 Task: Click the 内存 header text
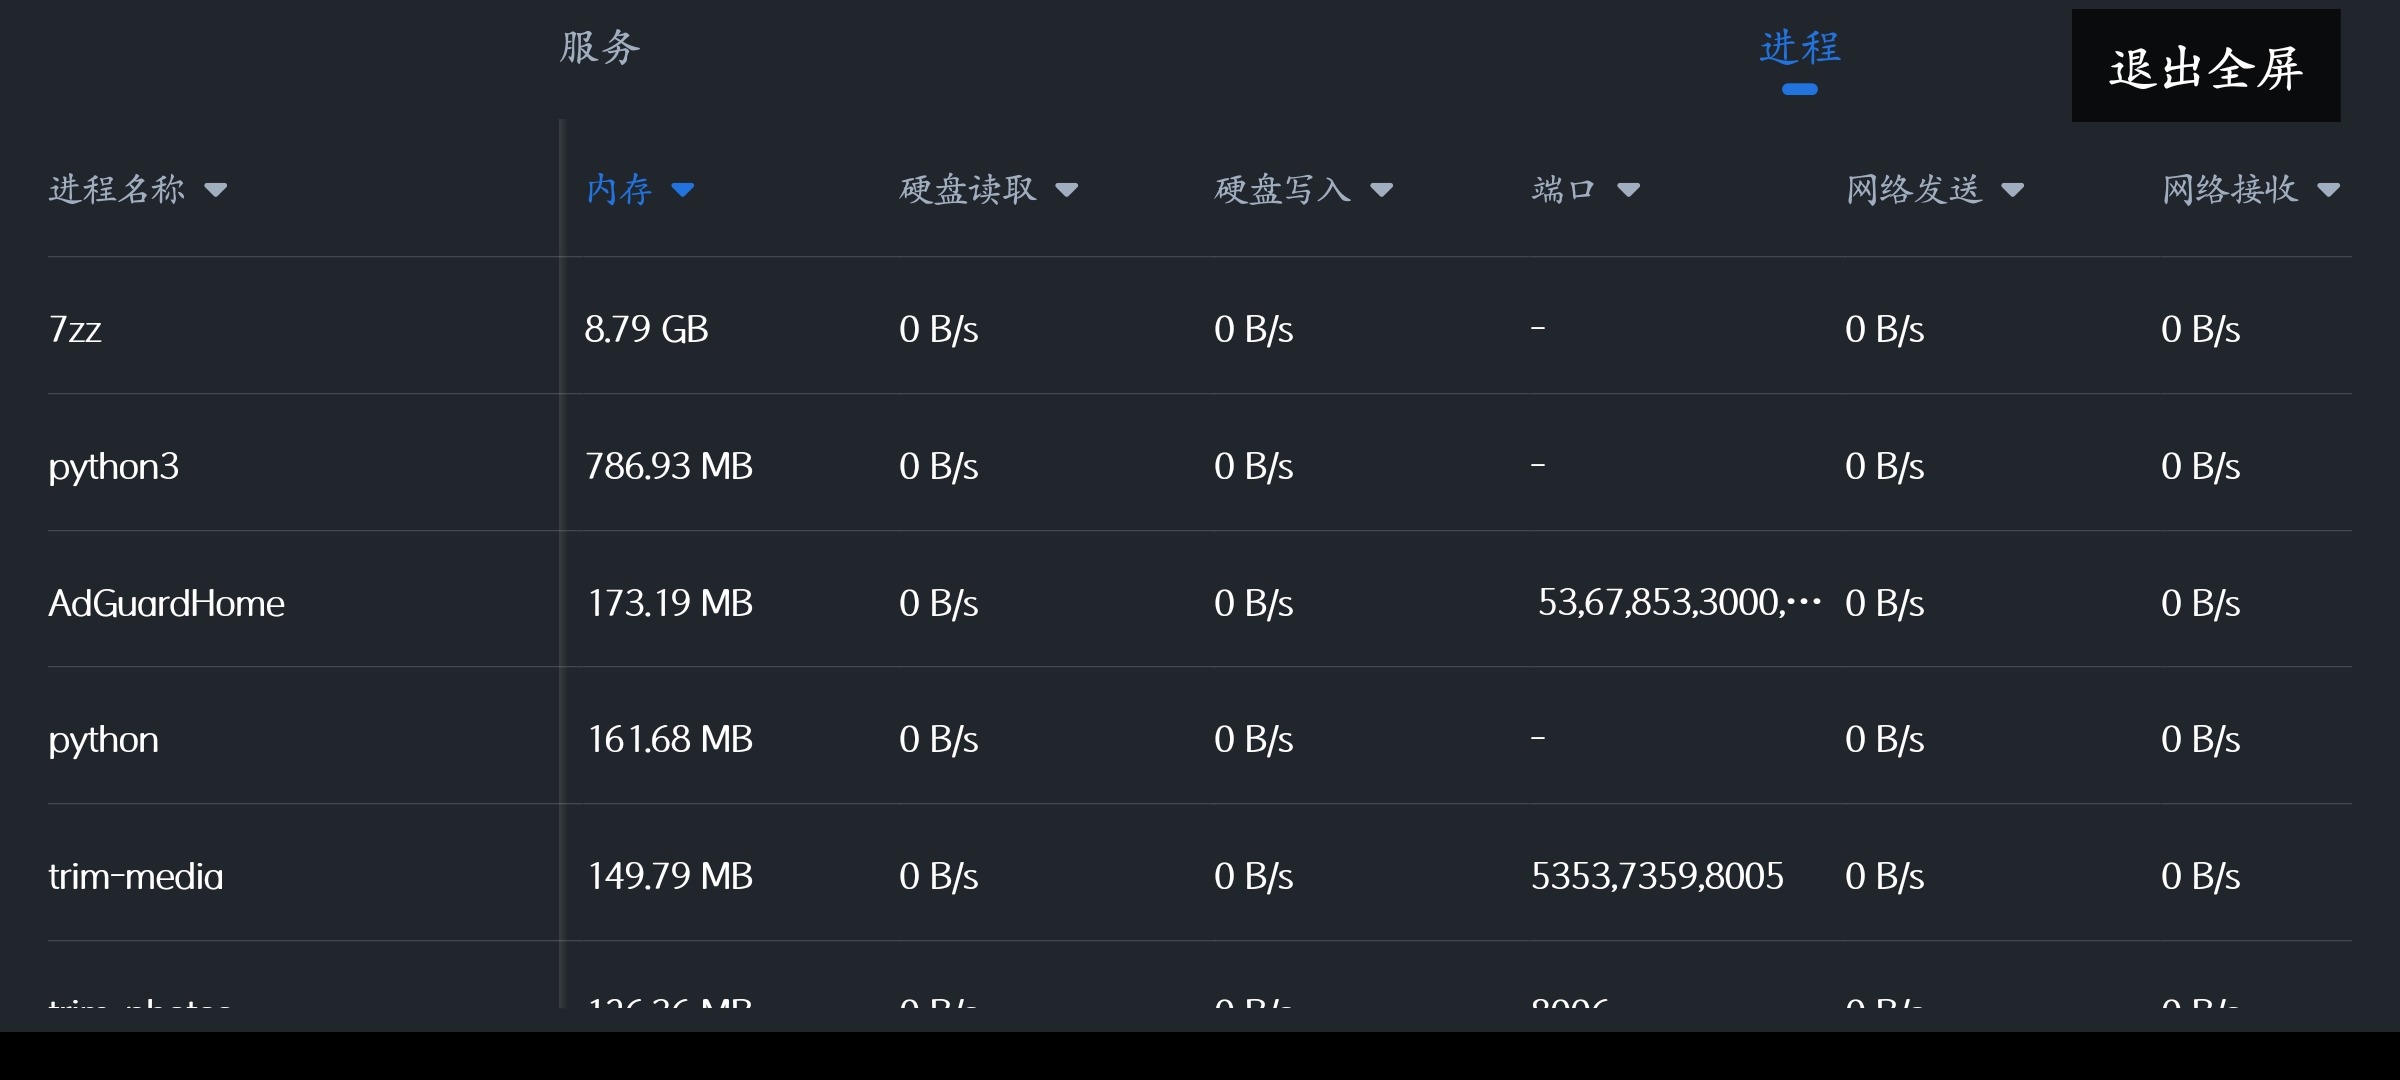pos(619,189)
